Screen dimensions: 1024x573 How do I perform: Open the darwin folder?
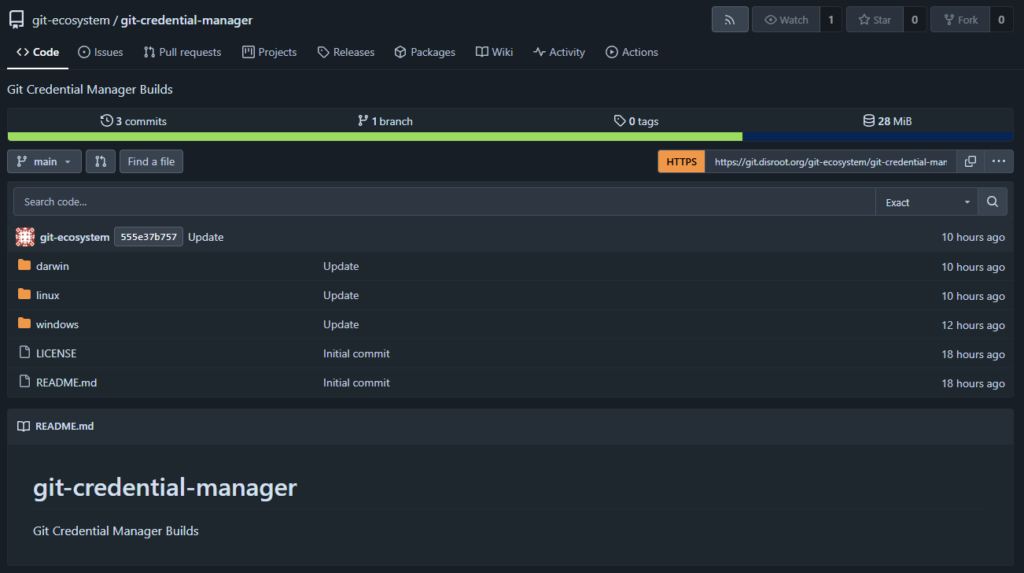point(52,266)
